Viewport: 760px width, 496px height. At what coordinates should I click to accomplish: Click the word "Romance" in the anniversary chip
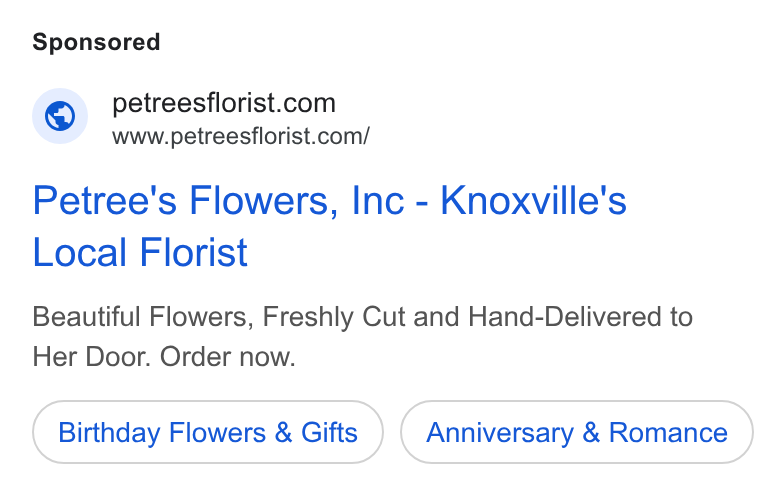point(668,432)
